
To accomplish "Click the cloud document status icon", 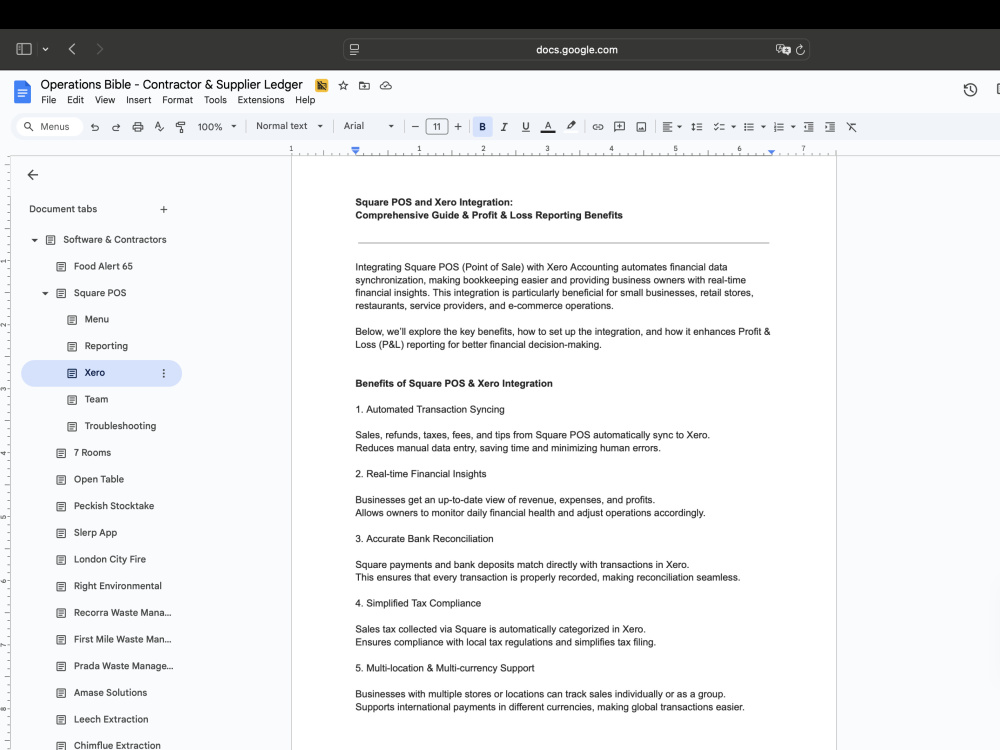I will tap(386, 85).
